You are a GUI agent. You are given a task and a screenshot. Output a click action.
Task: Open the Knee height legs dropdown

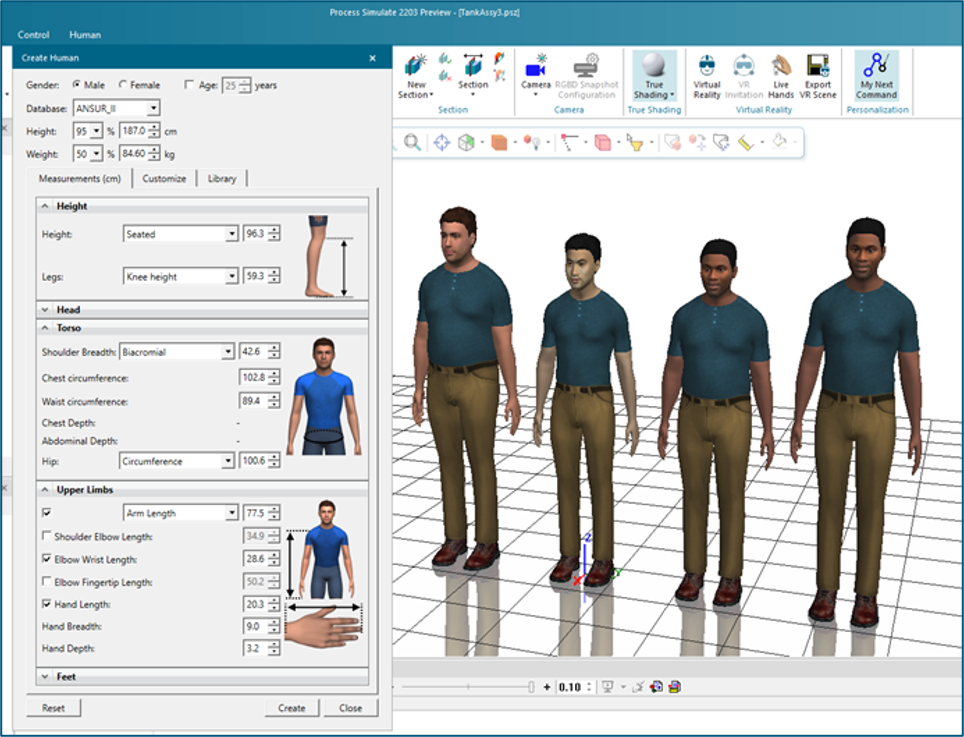click(x=232, y=277)
